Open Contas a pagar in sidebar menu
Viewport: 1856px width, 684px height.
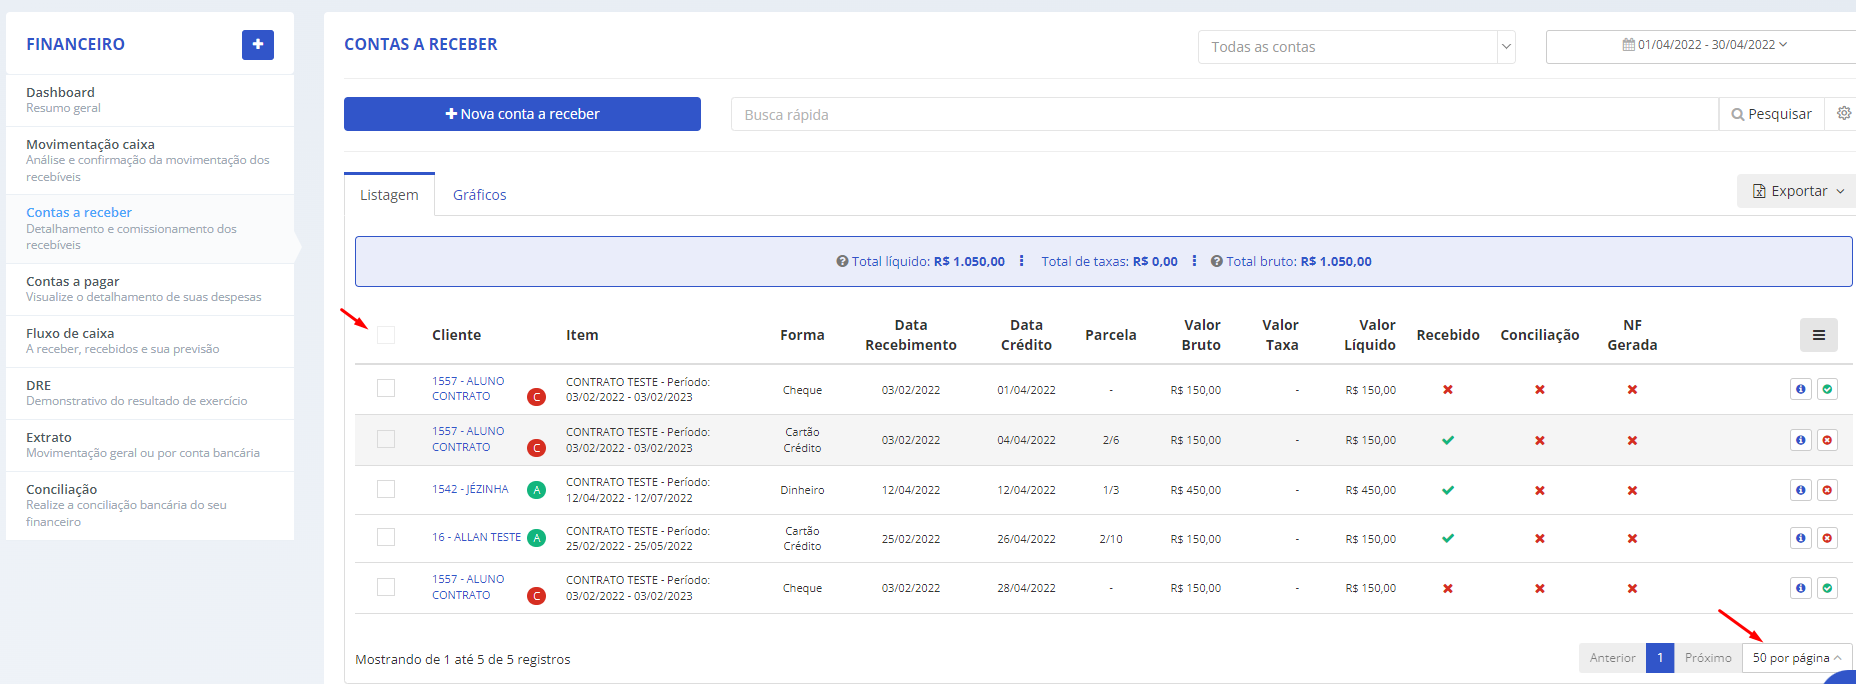[x=150, y=289]
